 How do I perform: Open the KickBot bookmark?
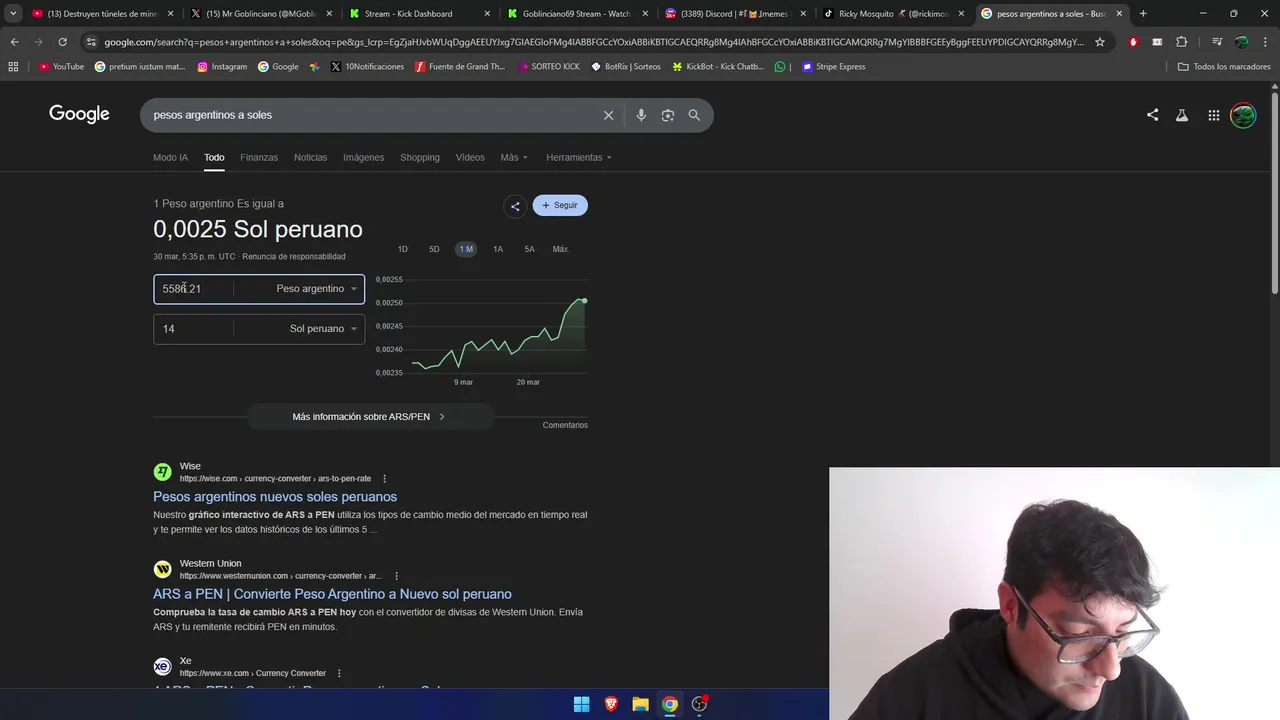tap(717, 67)
